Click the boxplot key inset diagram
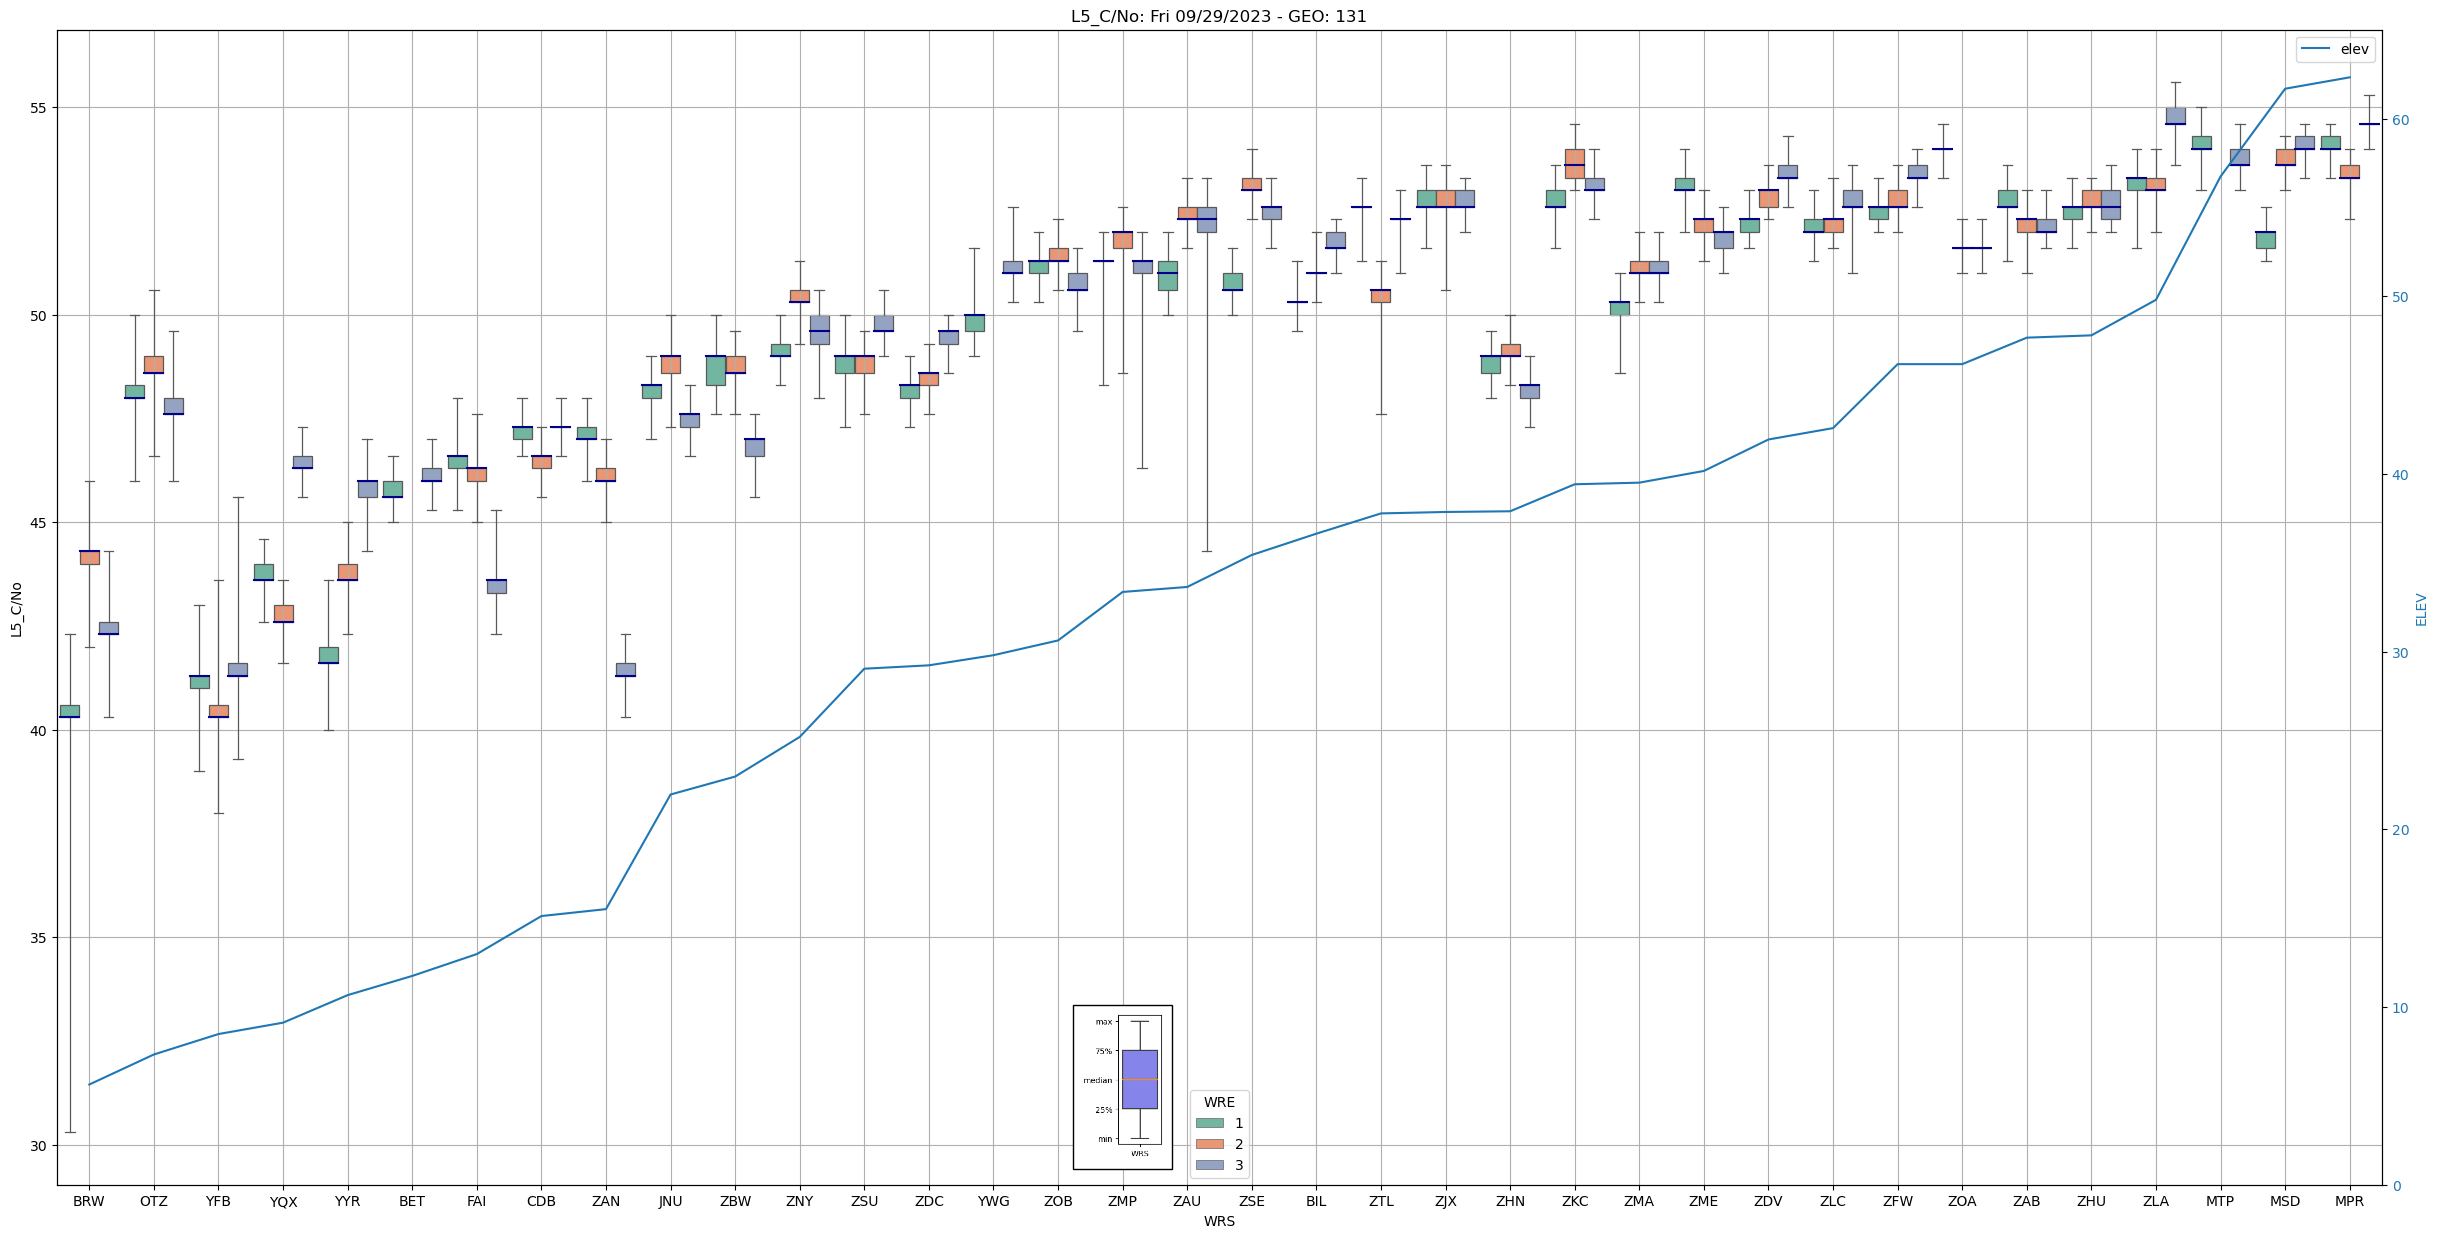 (1122, 1087)
